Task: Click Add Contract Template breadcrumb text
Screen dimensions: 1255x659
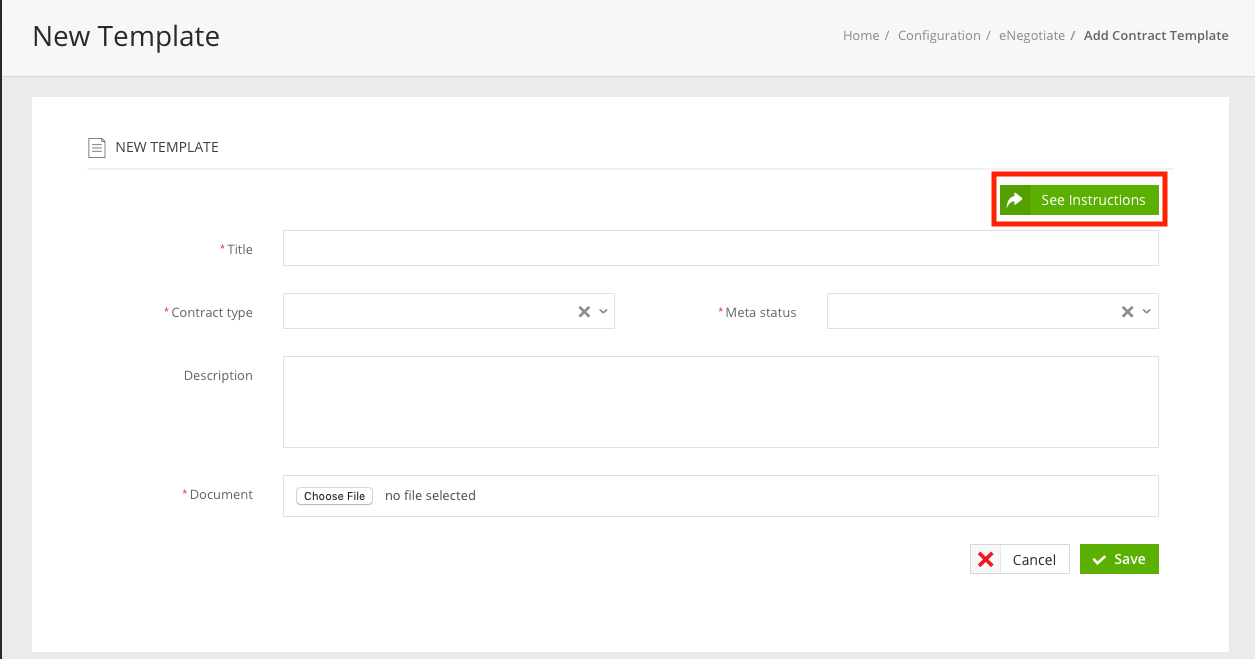Action: tap(1156, 35)
